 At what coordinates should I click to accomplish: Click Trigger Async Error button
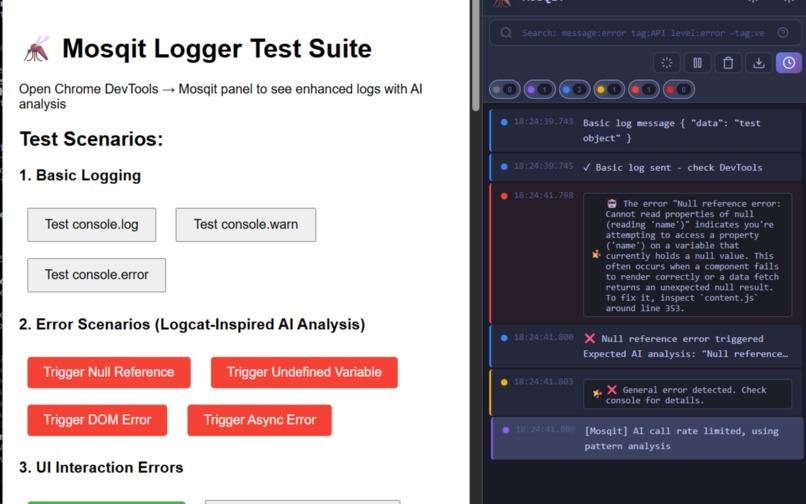click(260, 420)
